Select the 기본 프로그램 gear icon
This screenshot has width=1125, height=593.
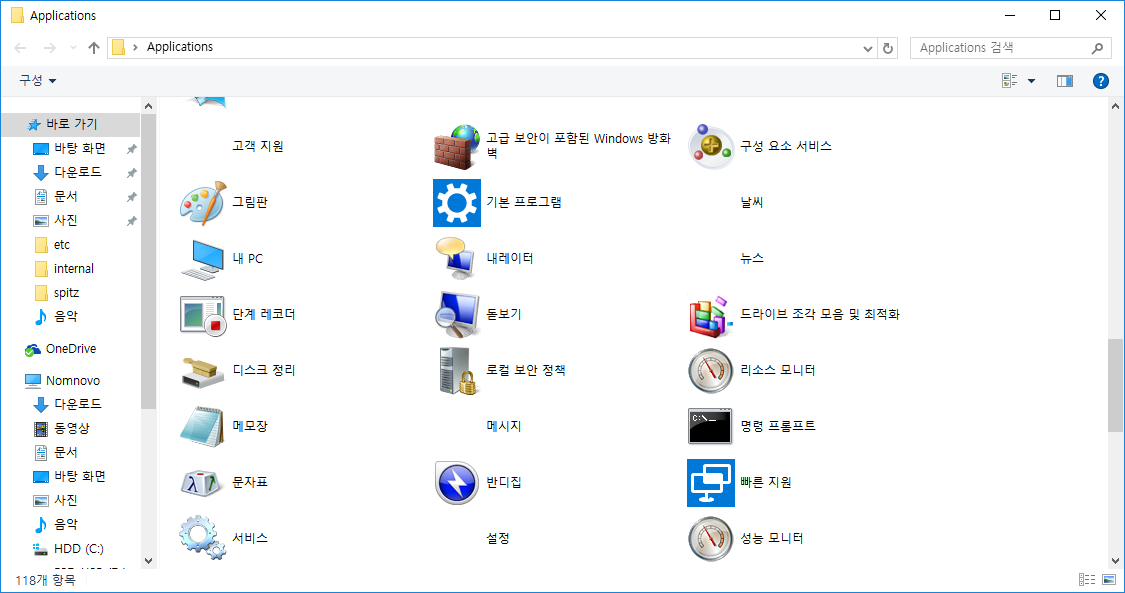click(457, 203)
